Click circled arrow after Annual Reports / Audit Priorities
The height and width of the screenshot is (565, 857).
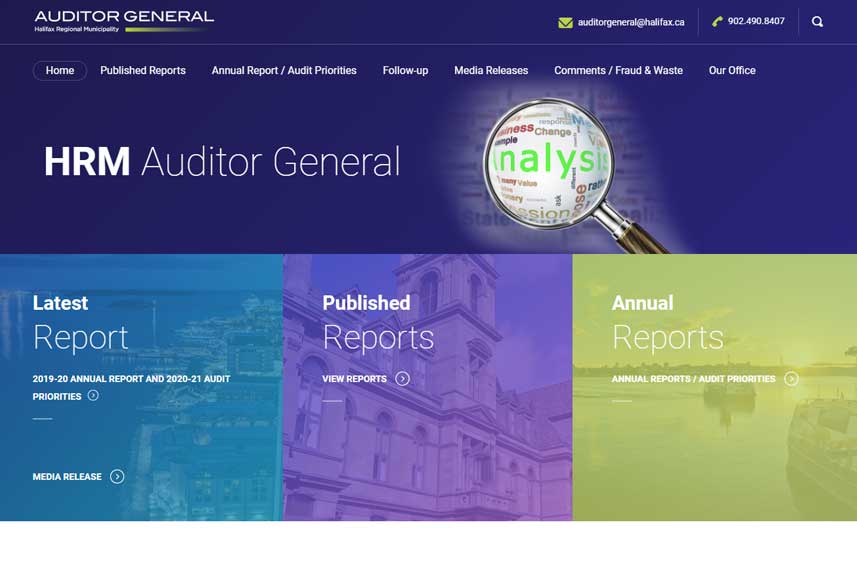point(791,379)
